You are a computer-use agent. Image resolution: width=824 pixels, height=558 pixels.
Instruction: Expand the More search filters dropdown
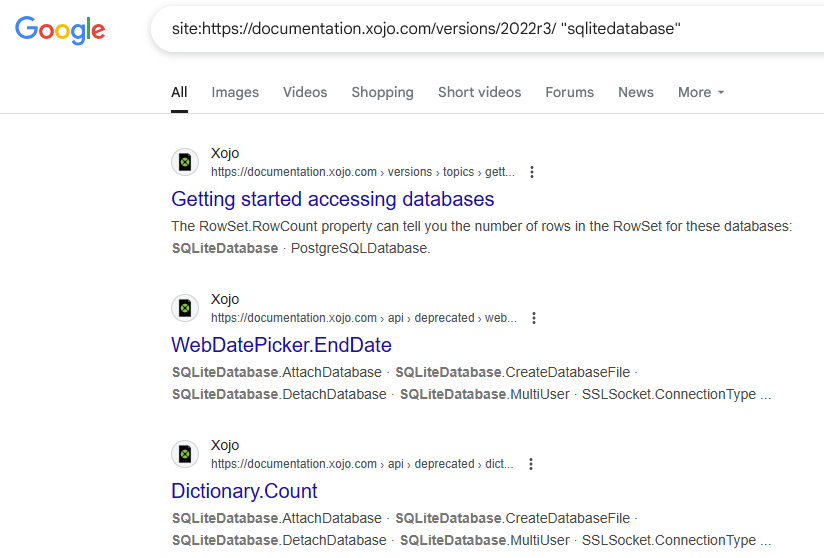pos(701,92)
